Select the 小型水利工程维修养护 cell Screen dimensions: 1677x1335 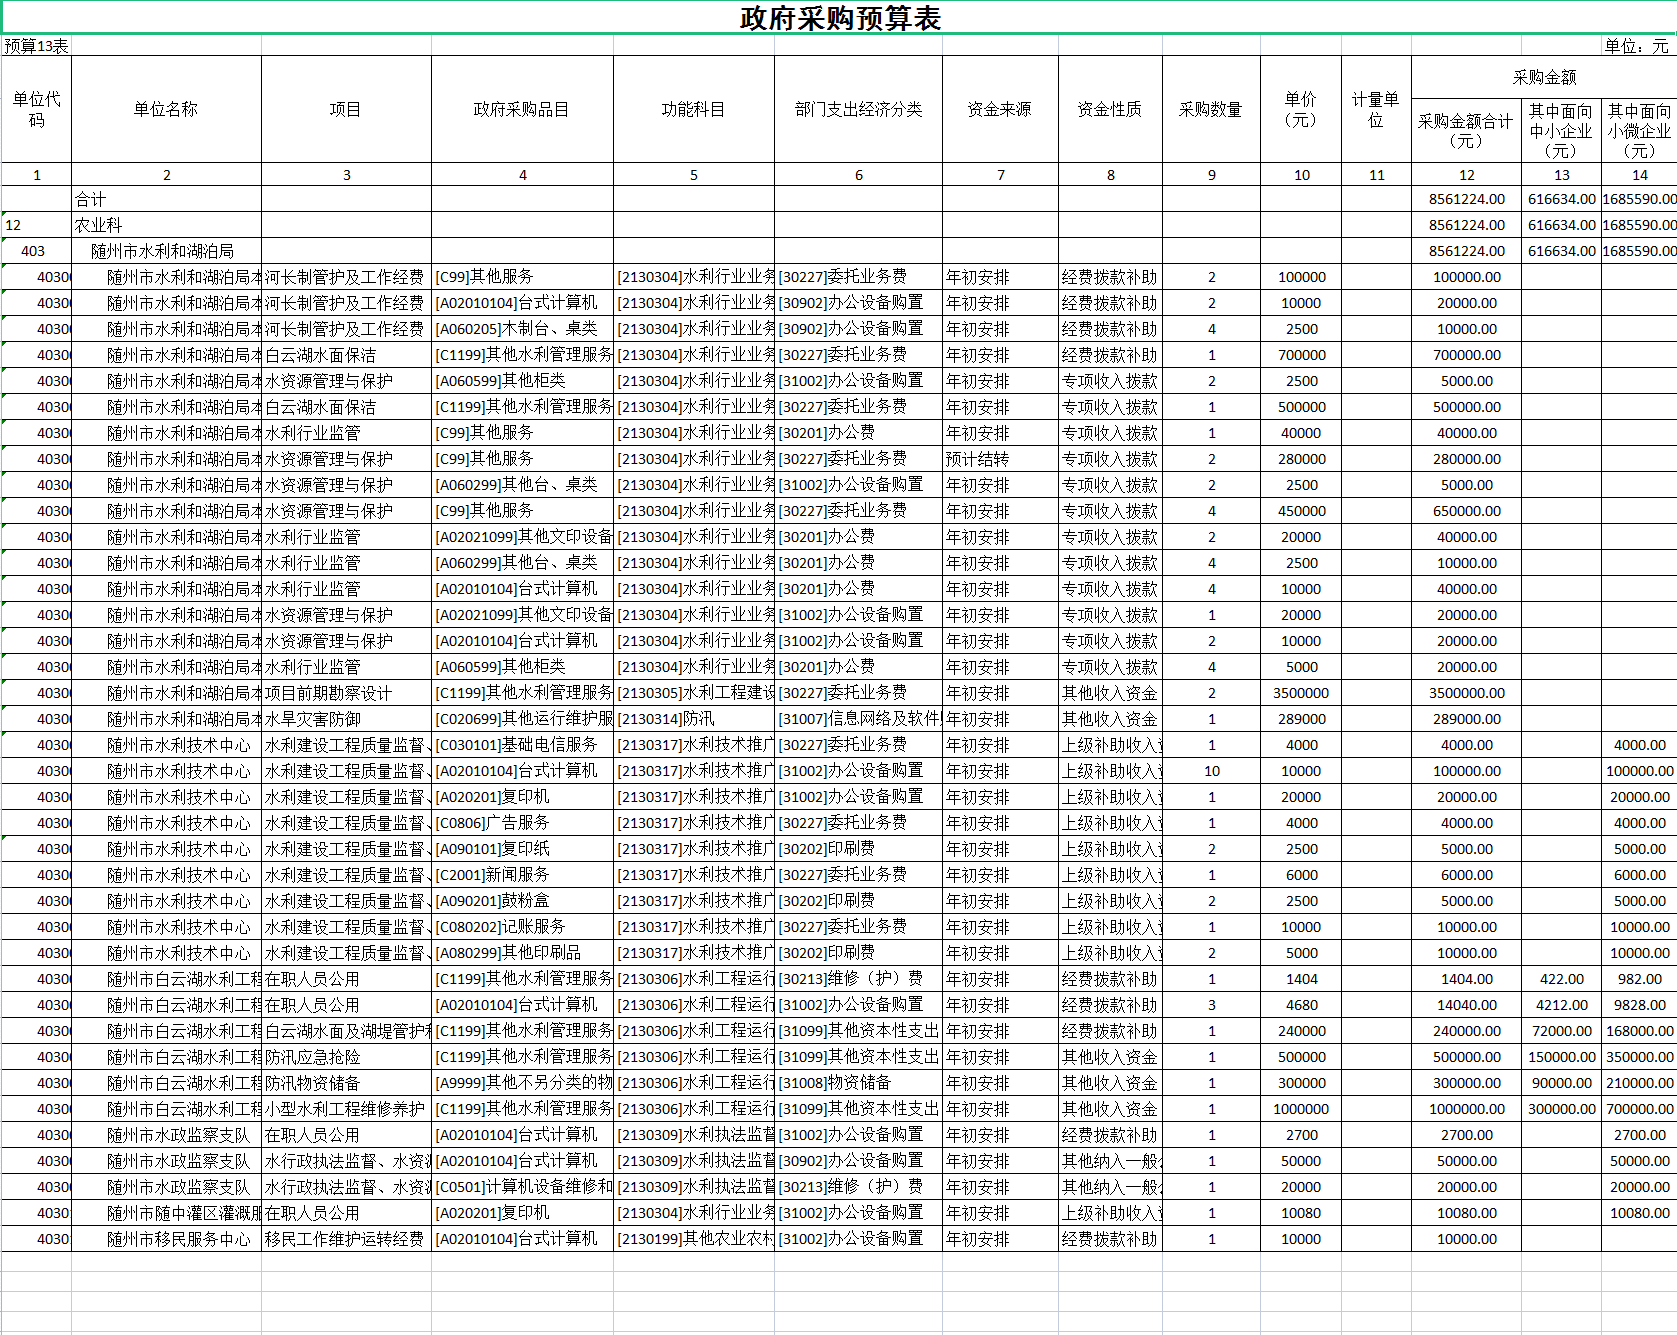[x=346, y=1109]
